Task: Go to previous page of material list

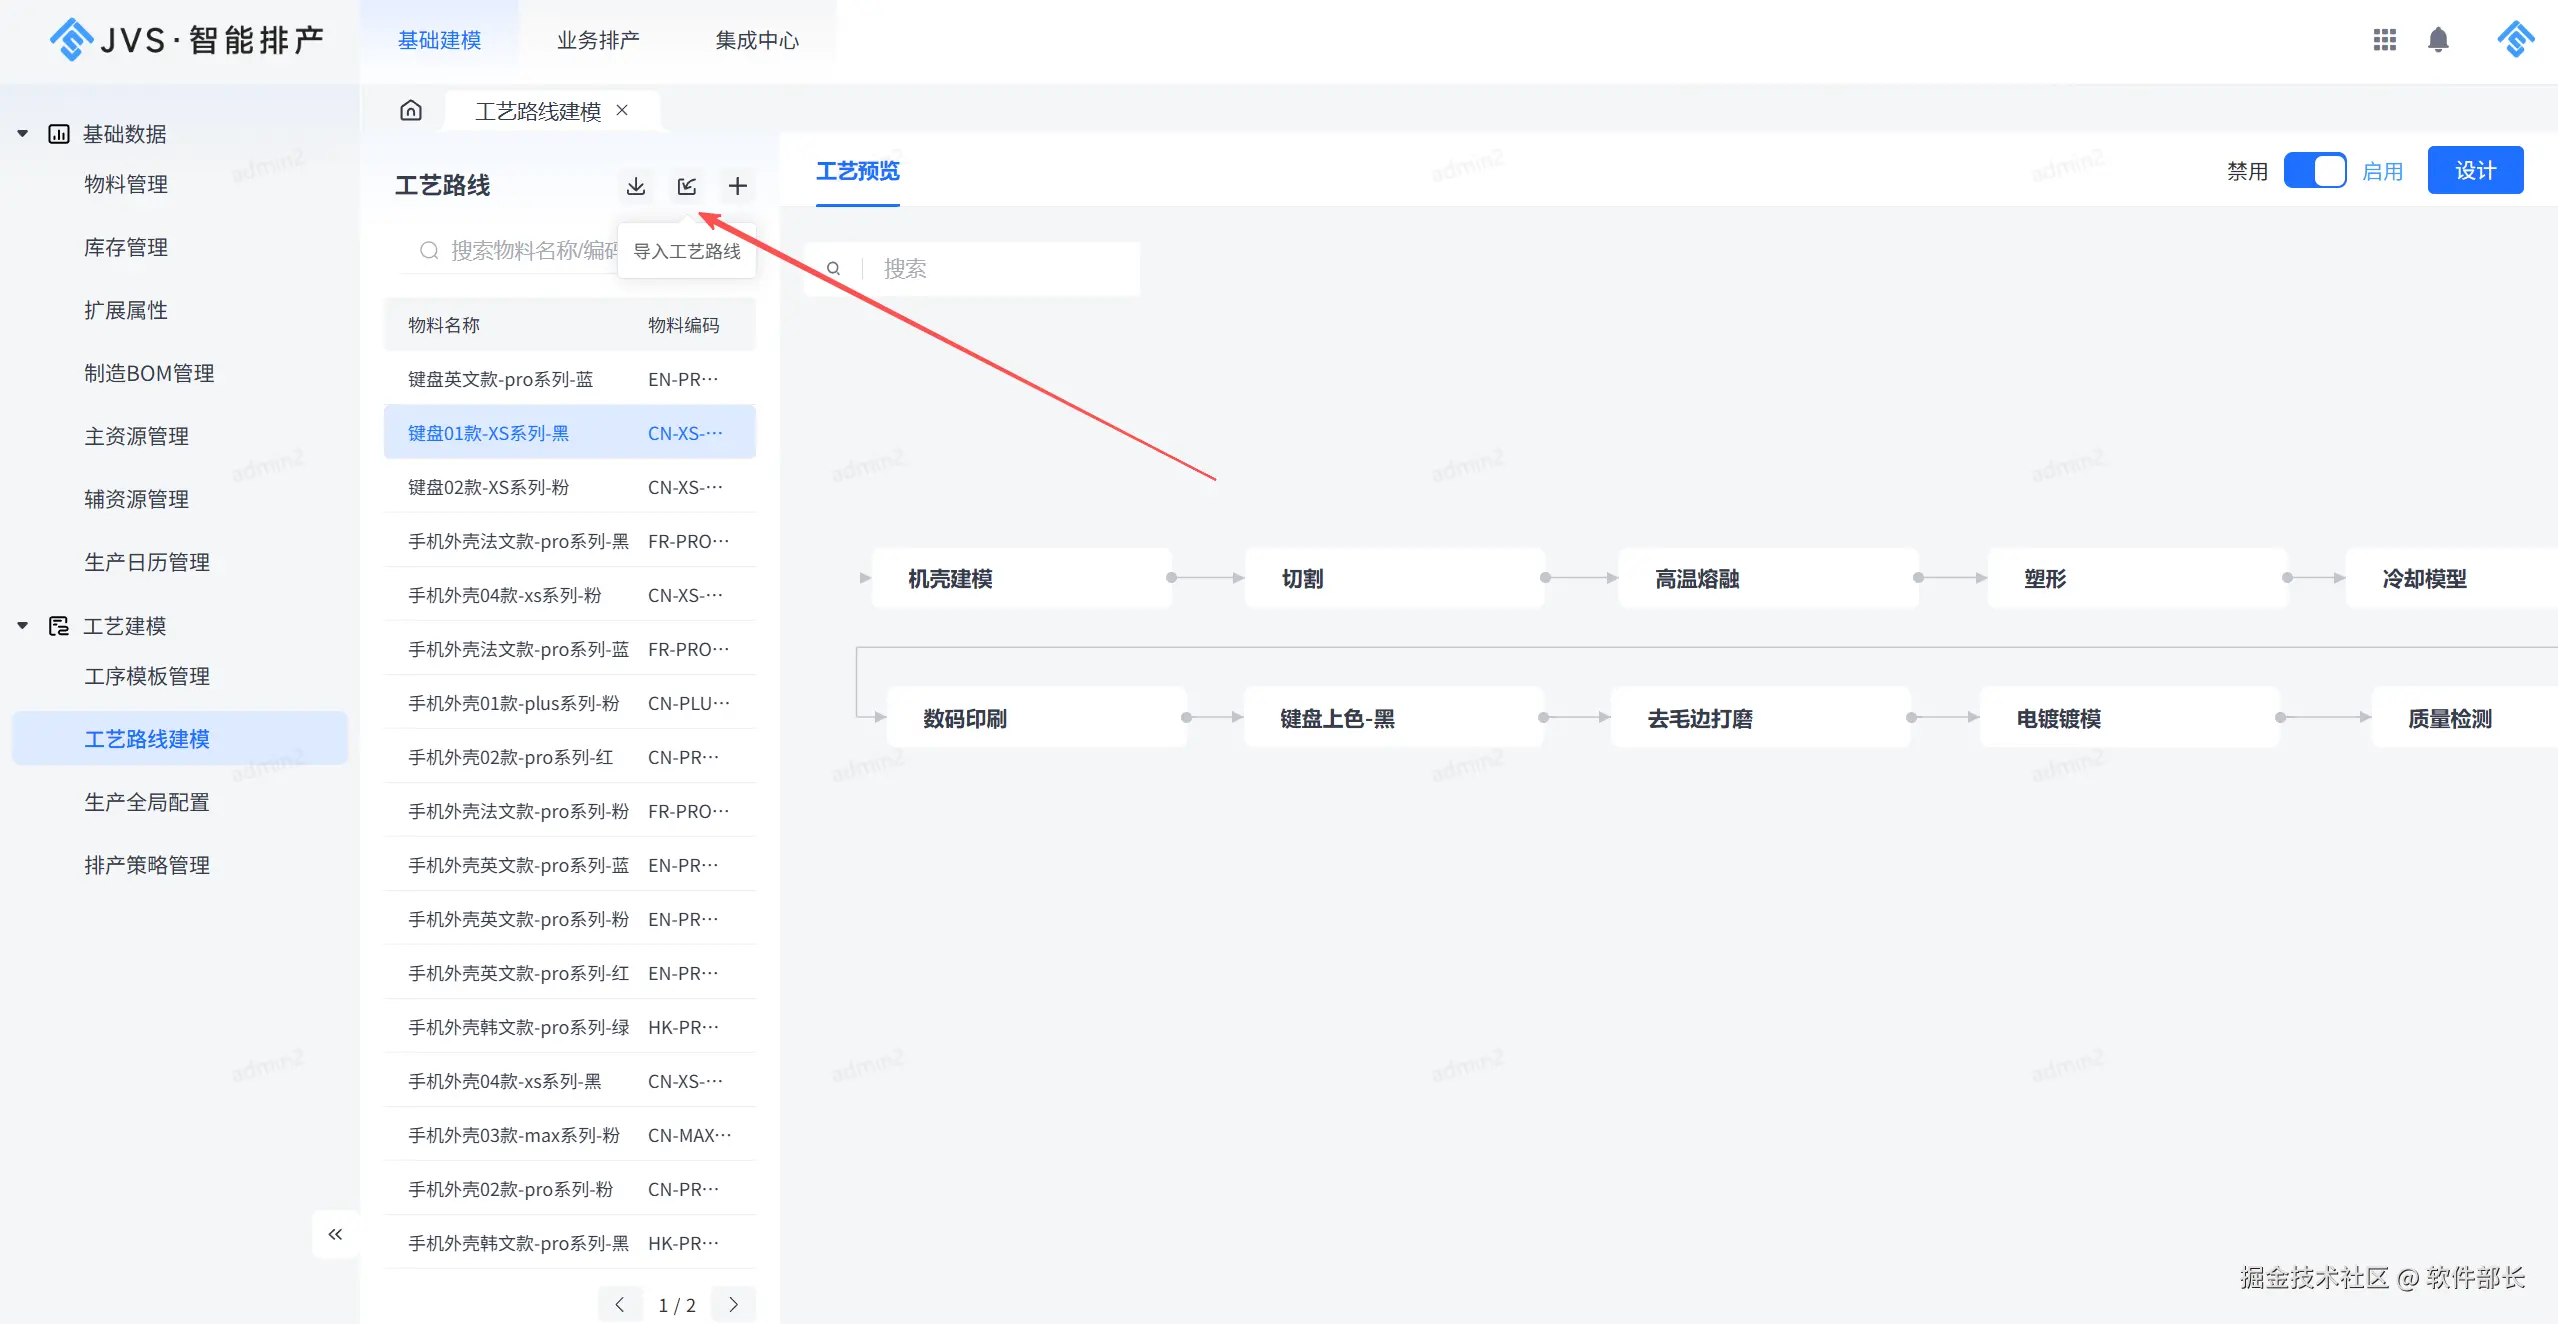Action: pyautogui.click(x=620, y=1304)
